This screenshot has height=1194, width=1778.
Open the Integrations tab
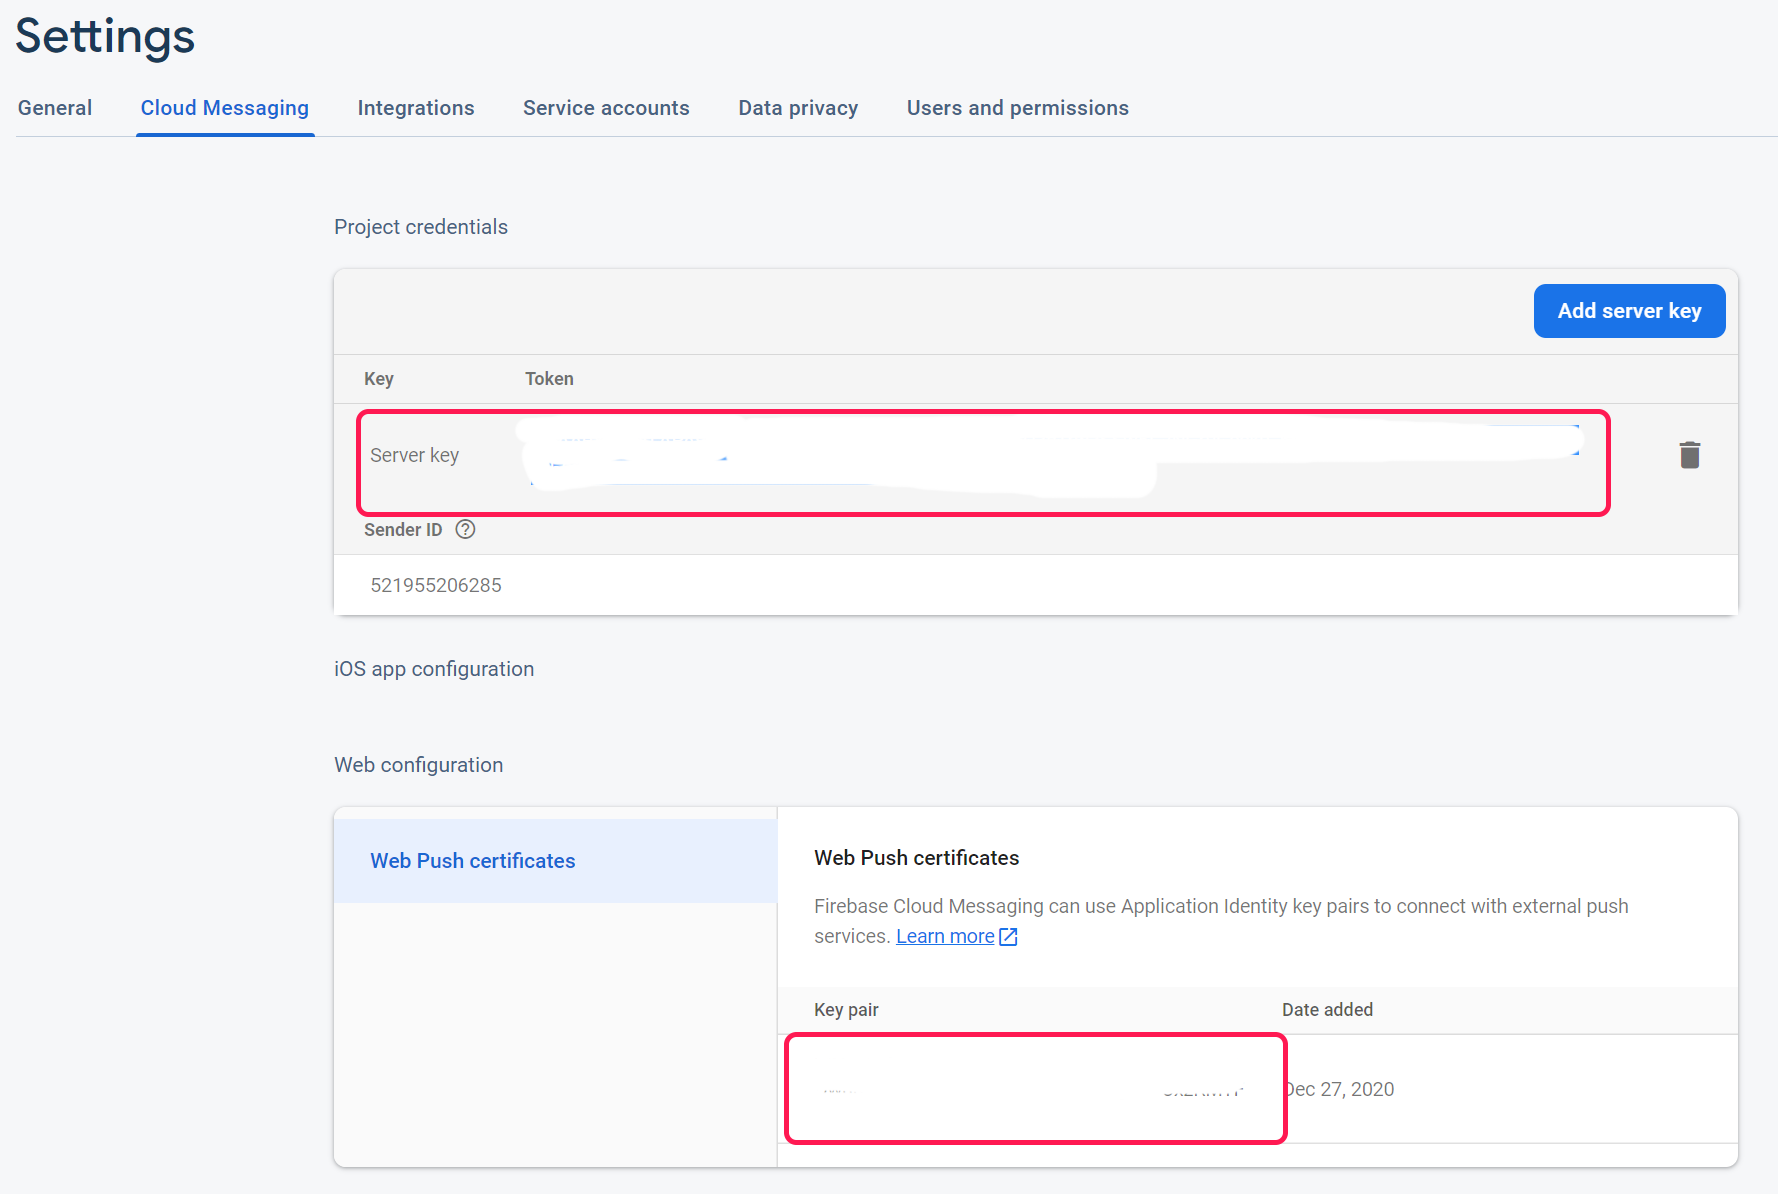416,108
